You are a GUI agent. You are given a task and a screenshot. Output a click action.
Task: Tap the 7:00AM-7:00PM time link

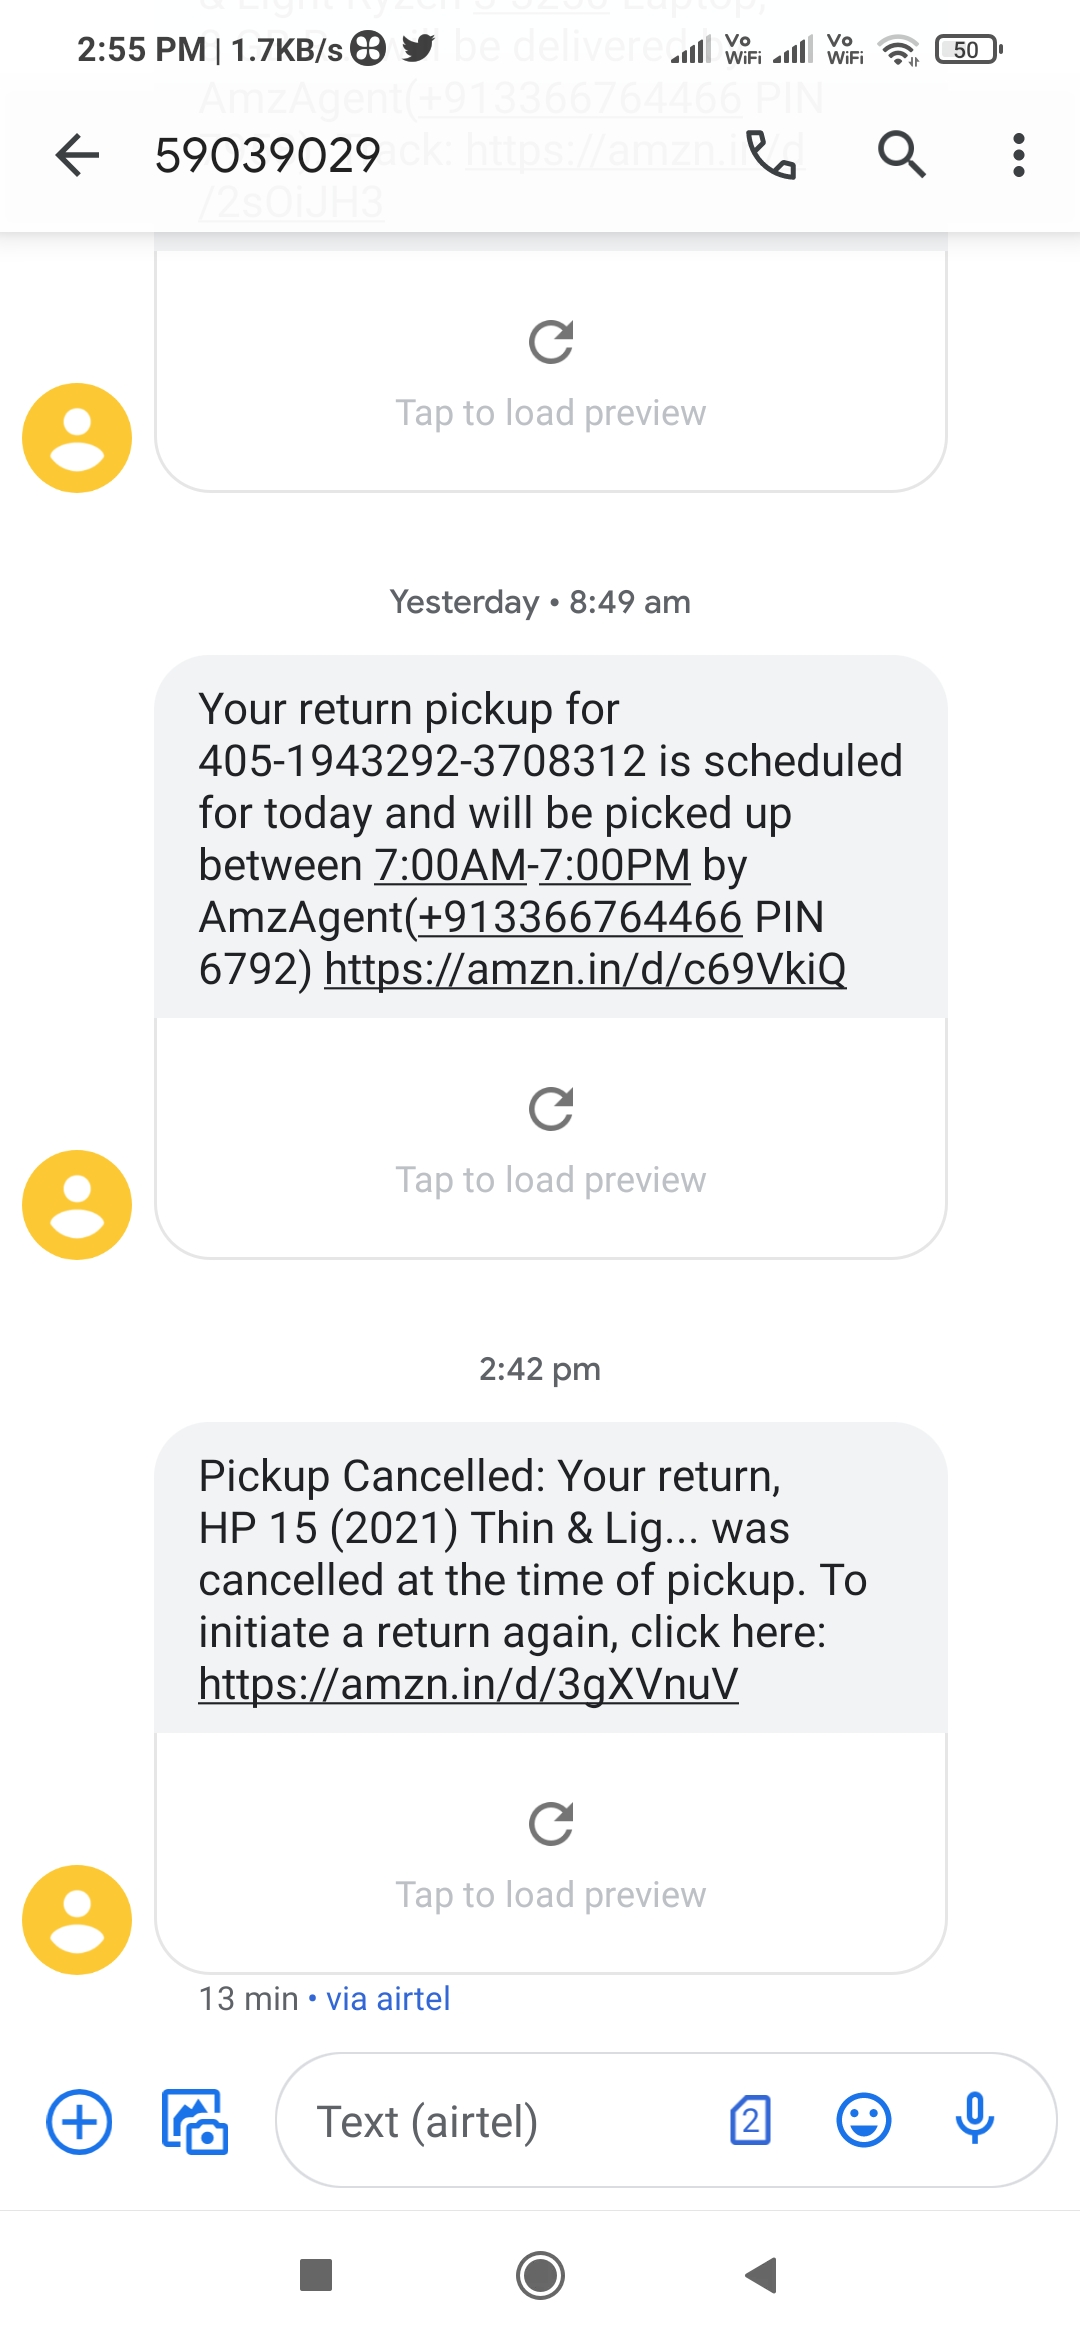532,865
